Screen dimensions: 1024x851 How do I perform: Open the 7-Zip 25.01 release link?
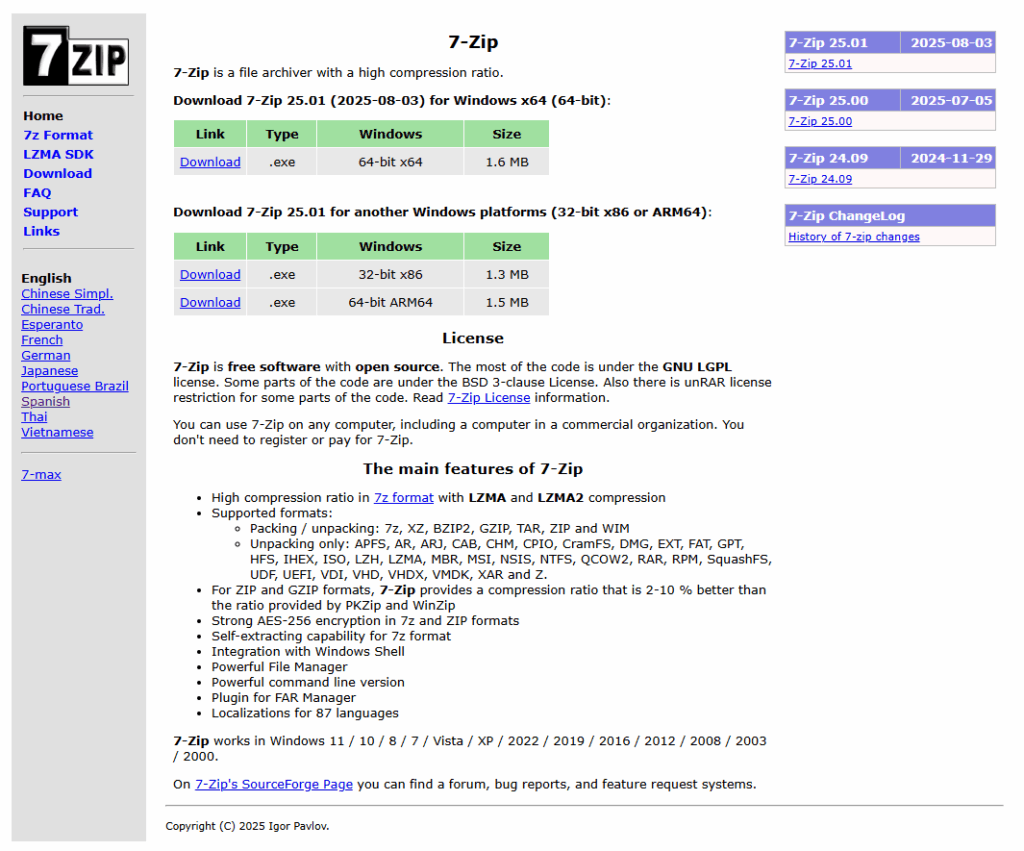pyautogui.click(x=820, y=63)
